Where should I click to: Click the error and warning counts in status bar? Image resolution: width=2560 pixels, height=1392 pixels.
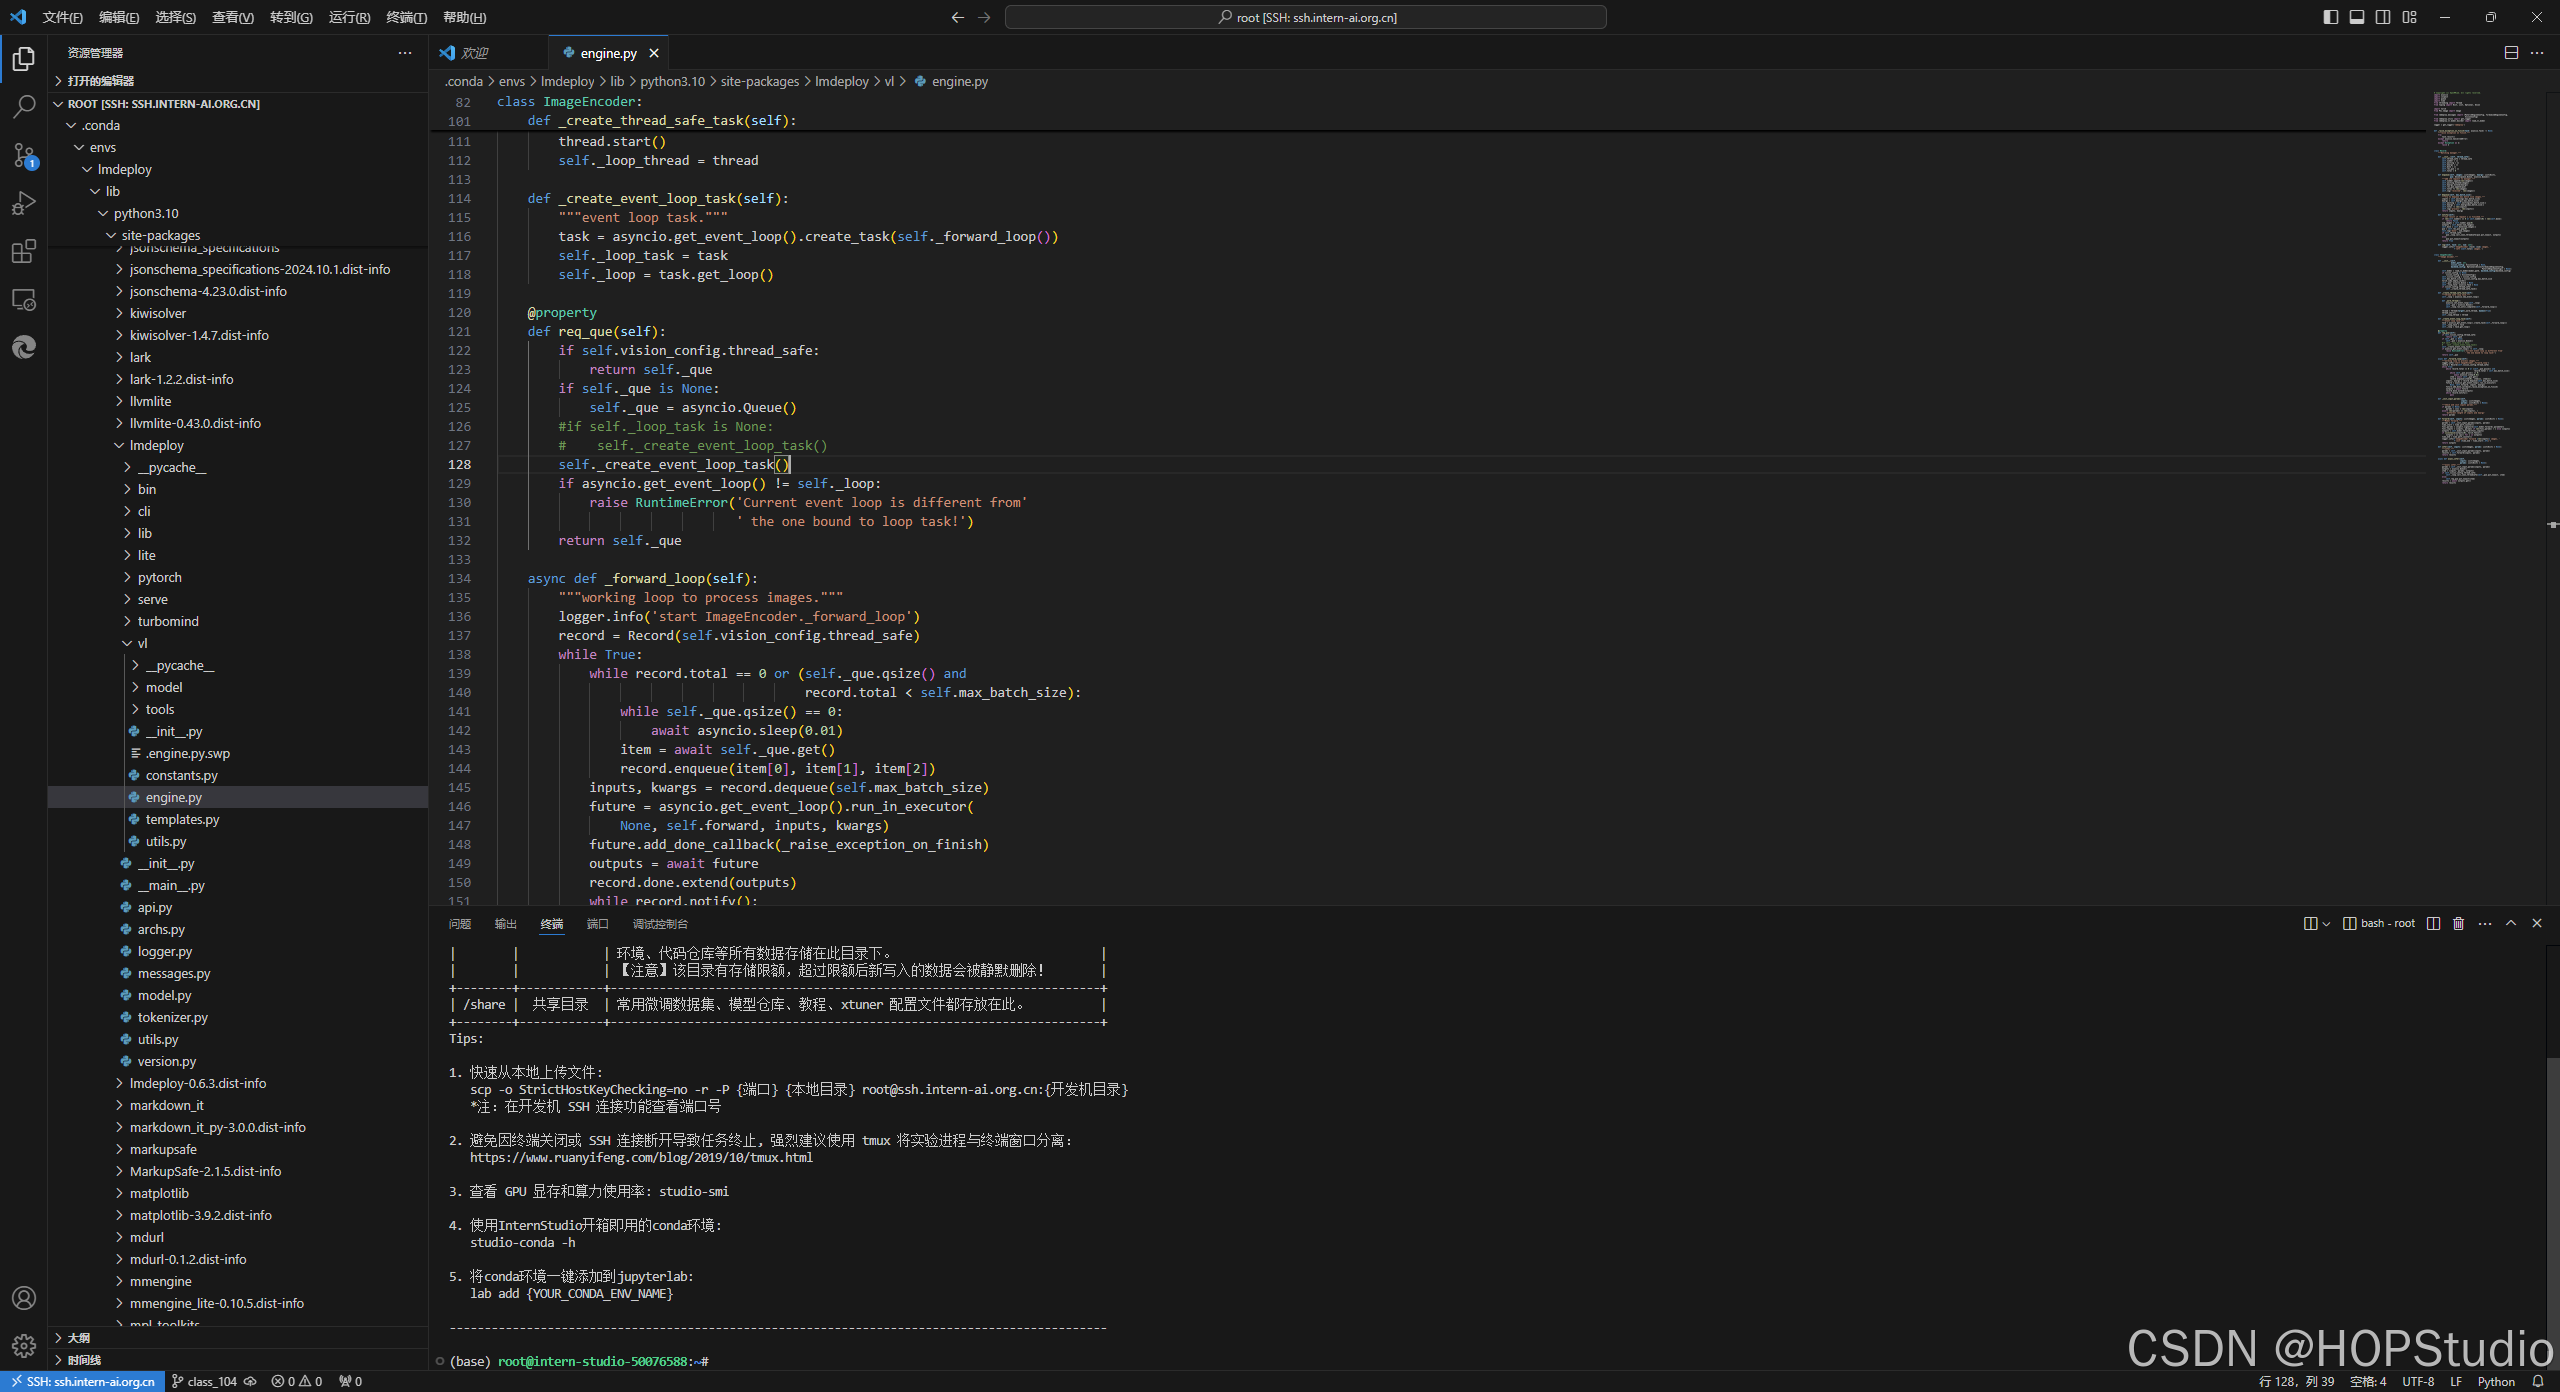(x=297, y=1381)
